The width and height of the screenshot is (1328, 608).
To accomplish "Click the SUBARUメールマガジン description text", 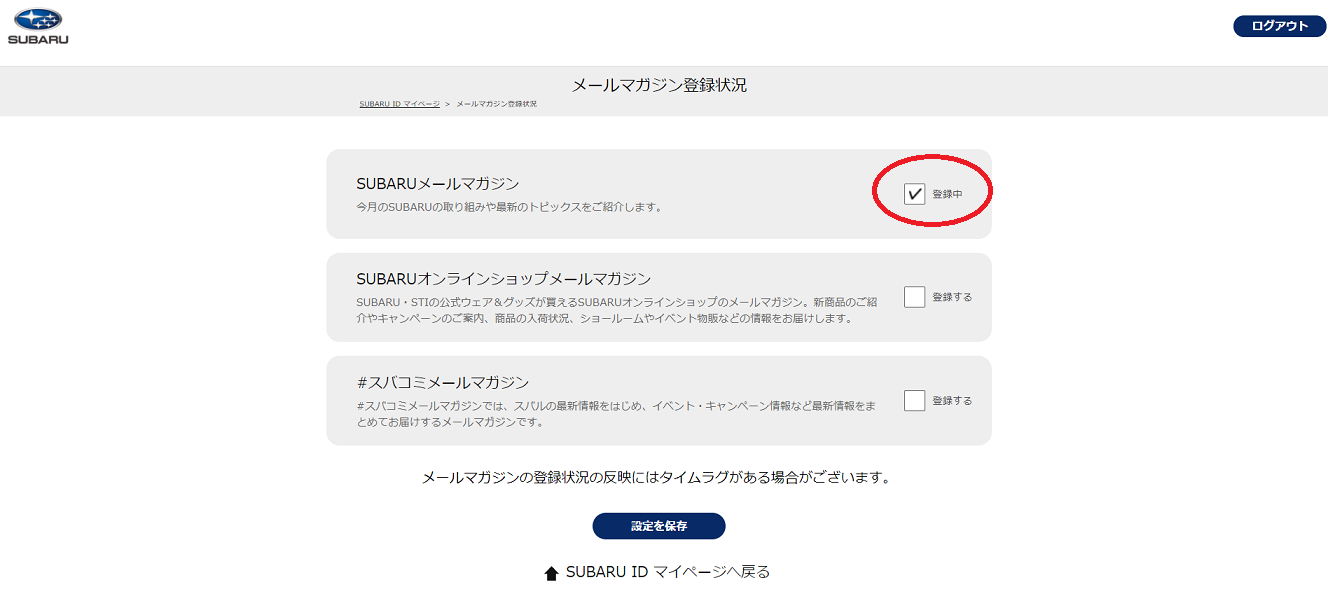I will point(509,208).
